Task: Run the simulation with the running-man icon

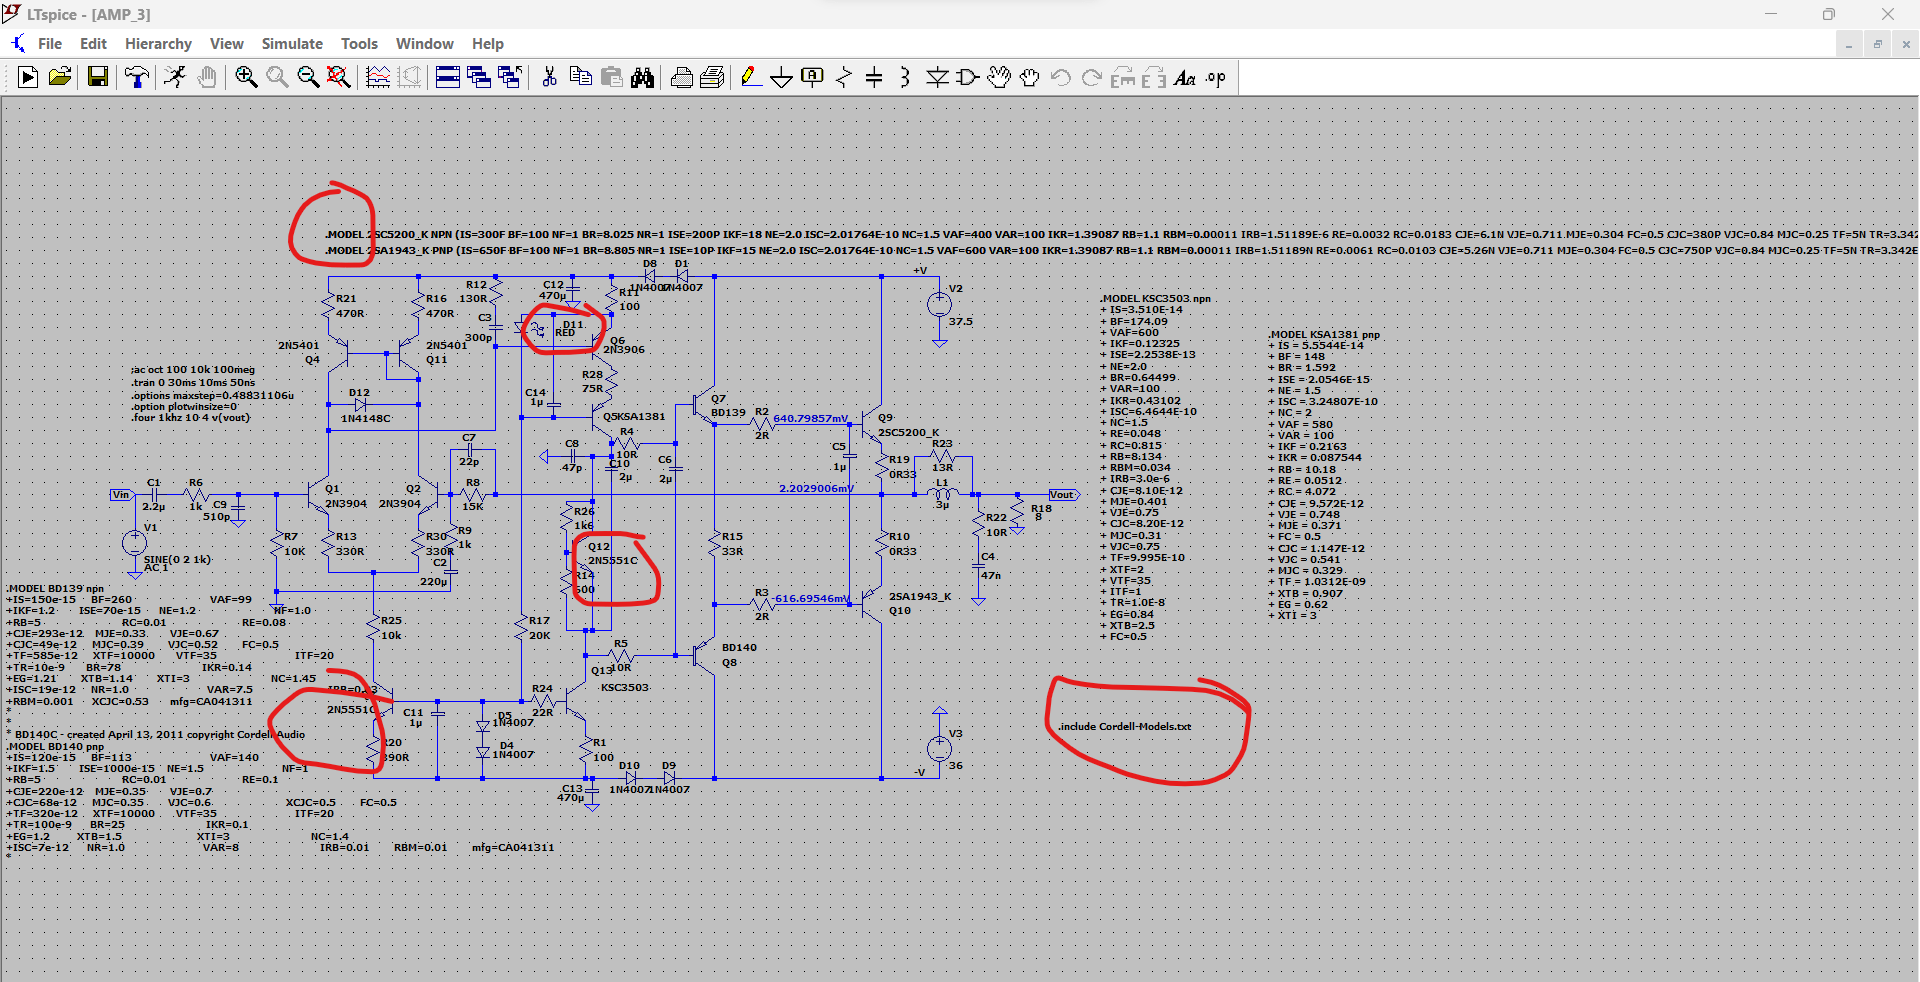Action: (x=175, y=77)
